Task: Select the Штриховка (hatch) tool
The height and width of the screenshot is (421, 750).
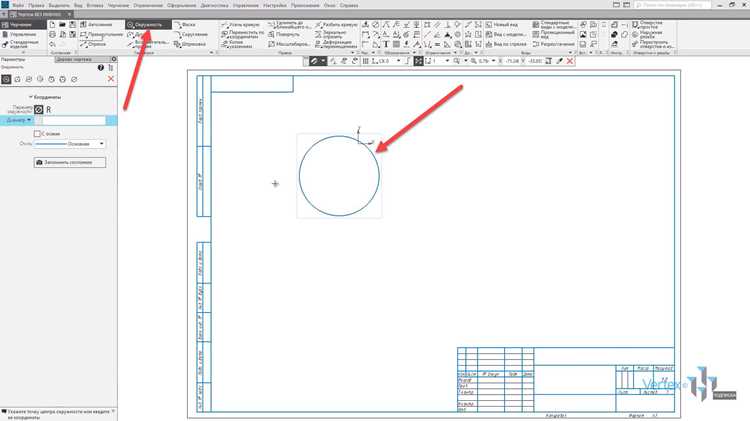Action: point(190,44)
